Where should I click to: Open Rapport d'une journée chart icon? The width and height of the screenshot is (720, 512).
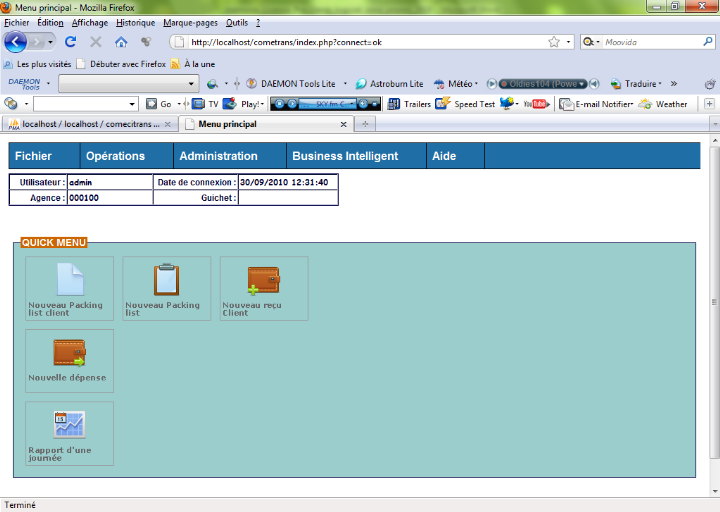[69, 425]
